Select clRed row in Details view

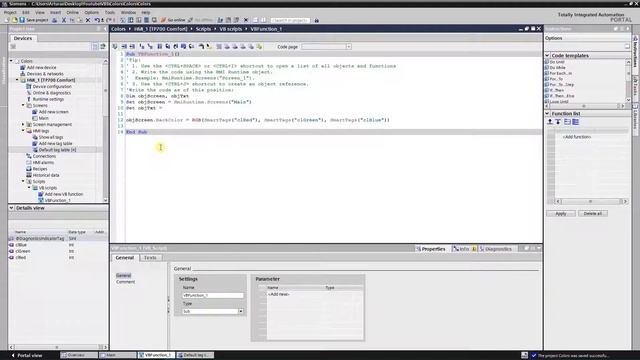(x=58, y=258)
